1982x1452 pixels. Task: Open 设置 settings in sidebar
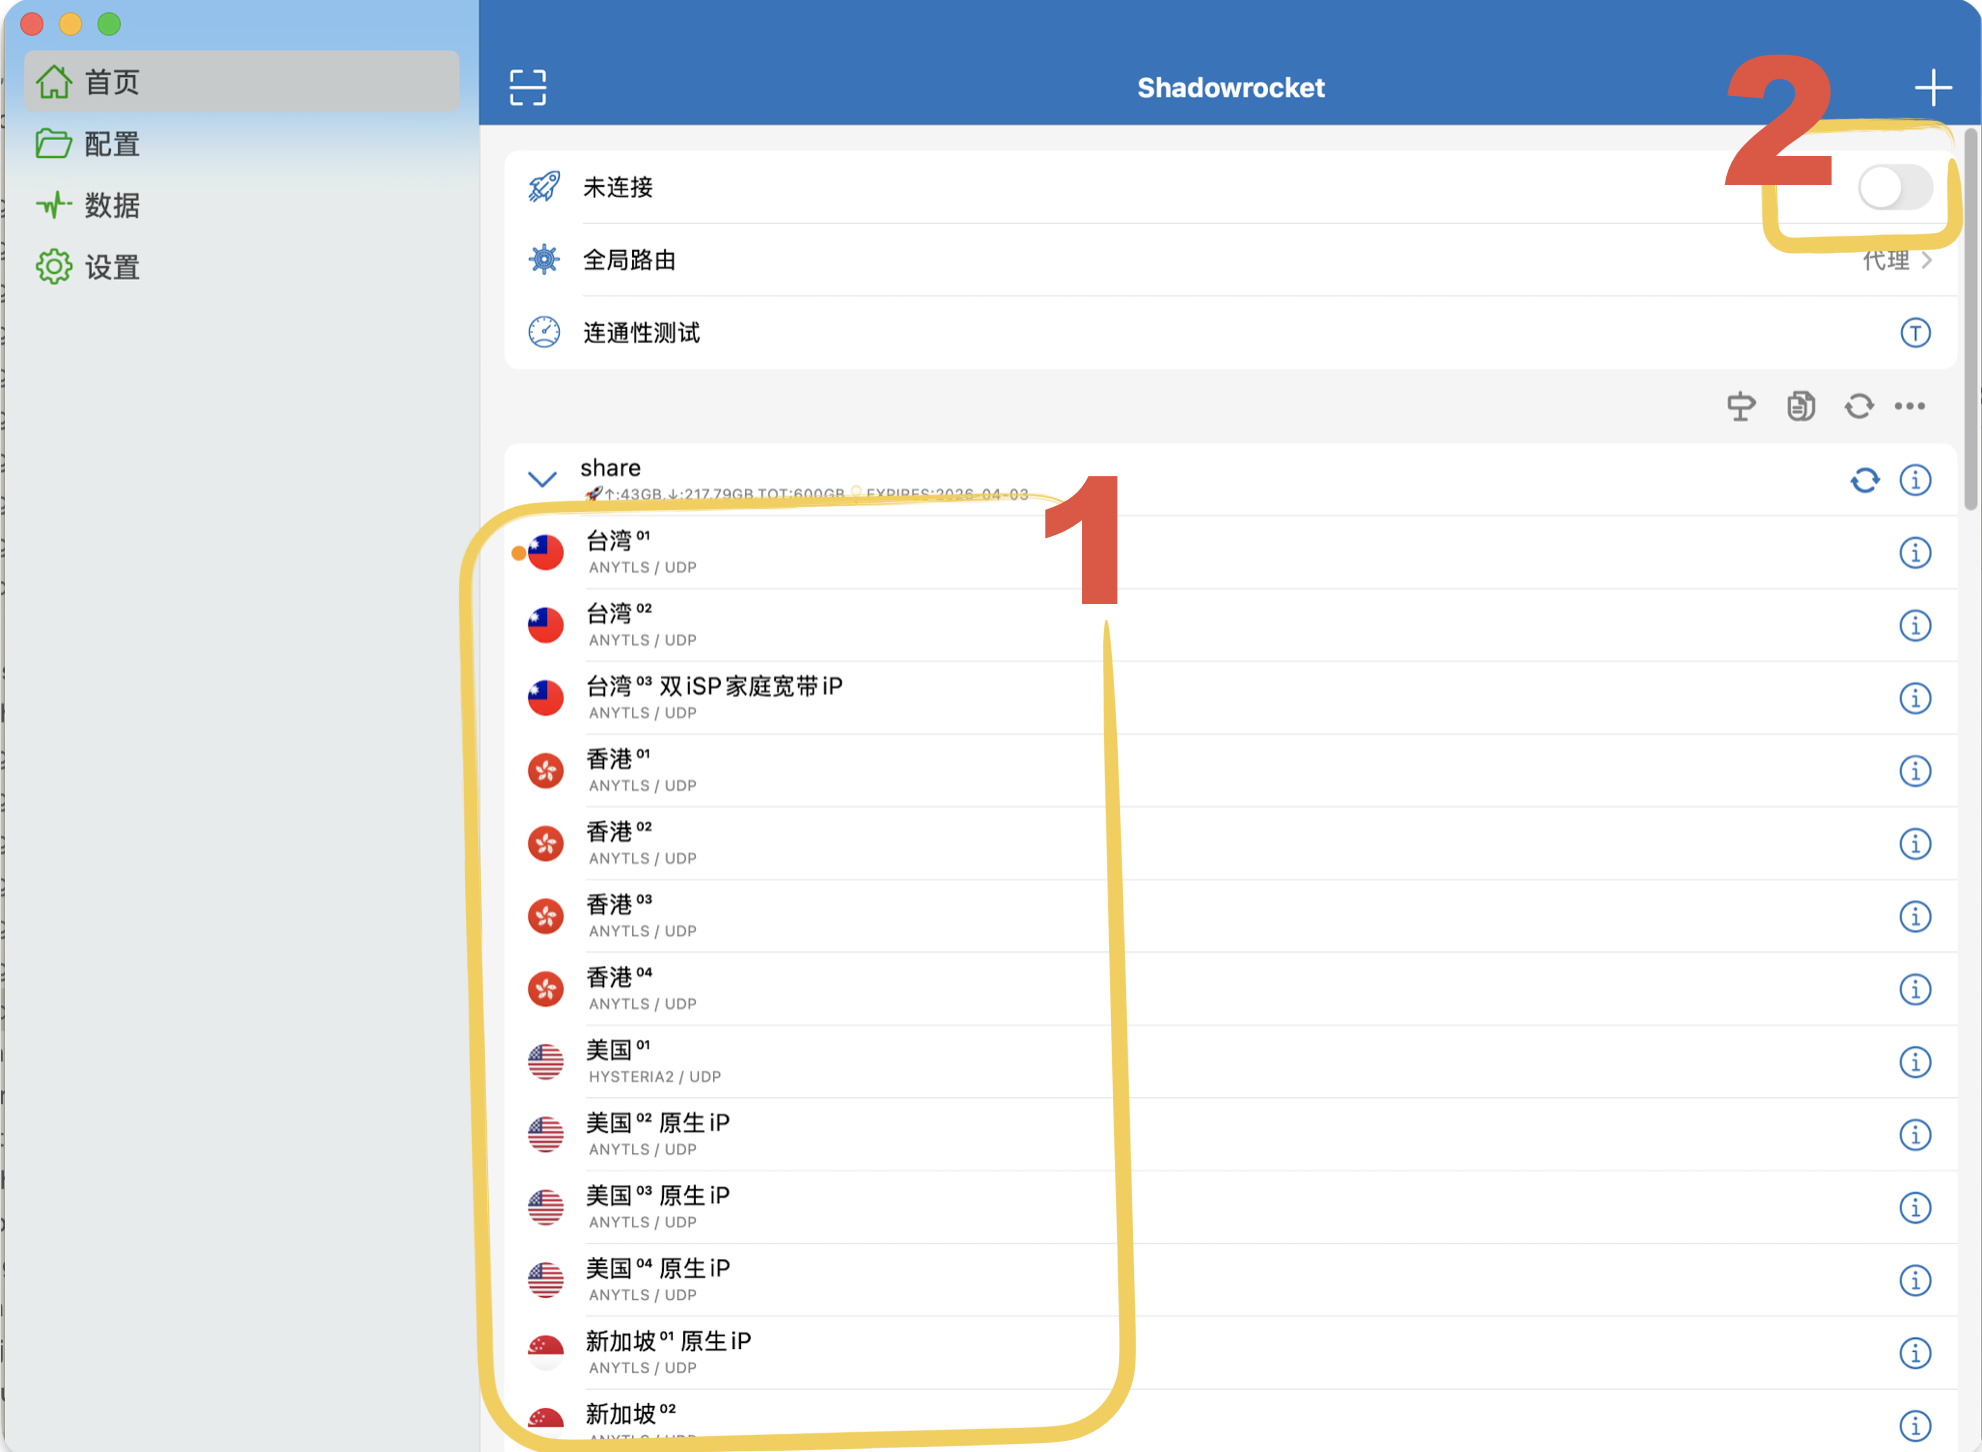point(110,267)
